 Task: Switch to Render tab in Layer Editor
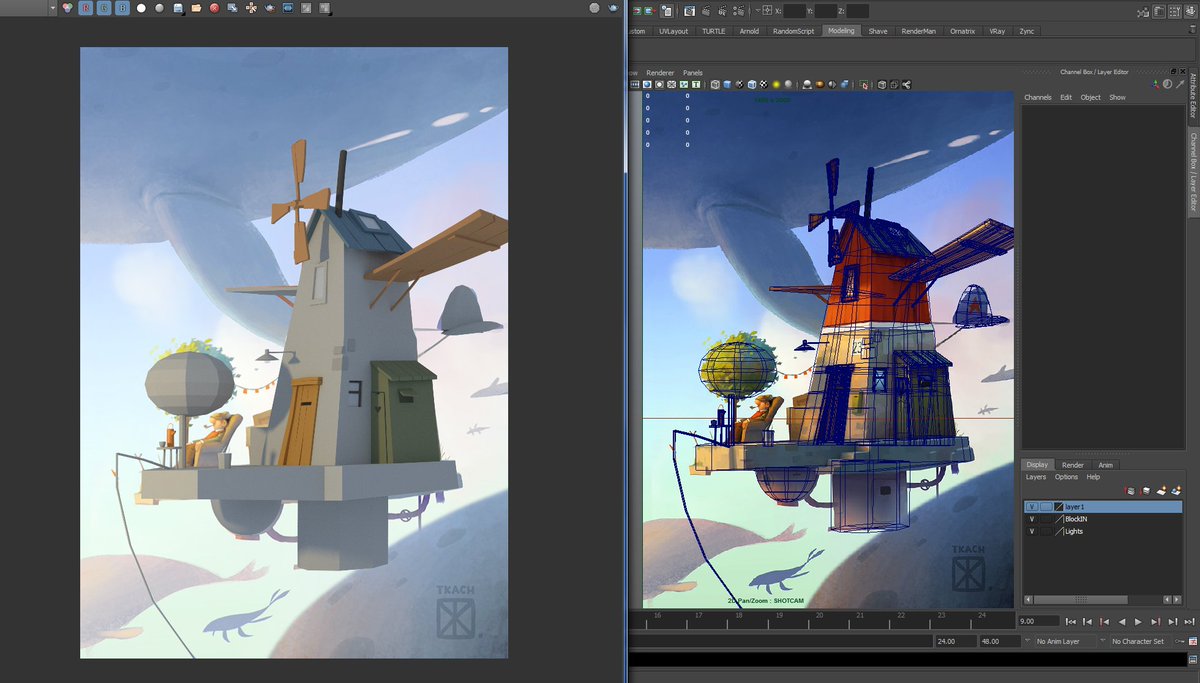click(1072, 465)
